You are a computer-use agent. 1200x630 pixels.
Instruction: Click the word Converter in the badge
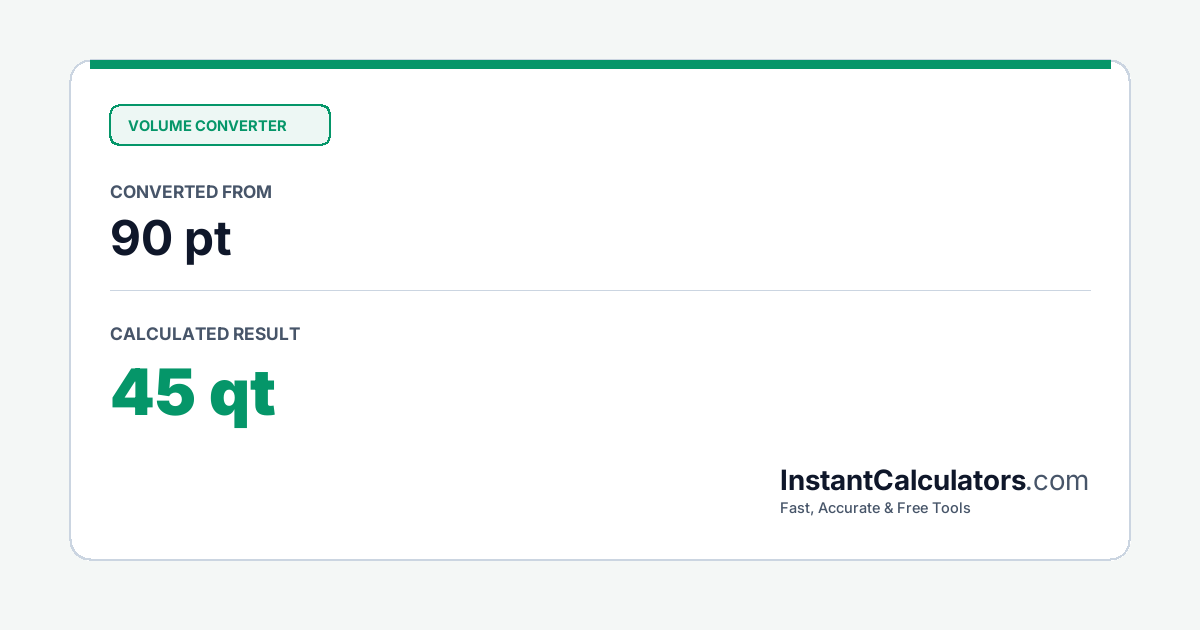coord(241,126)
